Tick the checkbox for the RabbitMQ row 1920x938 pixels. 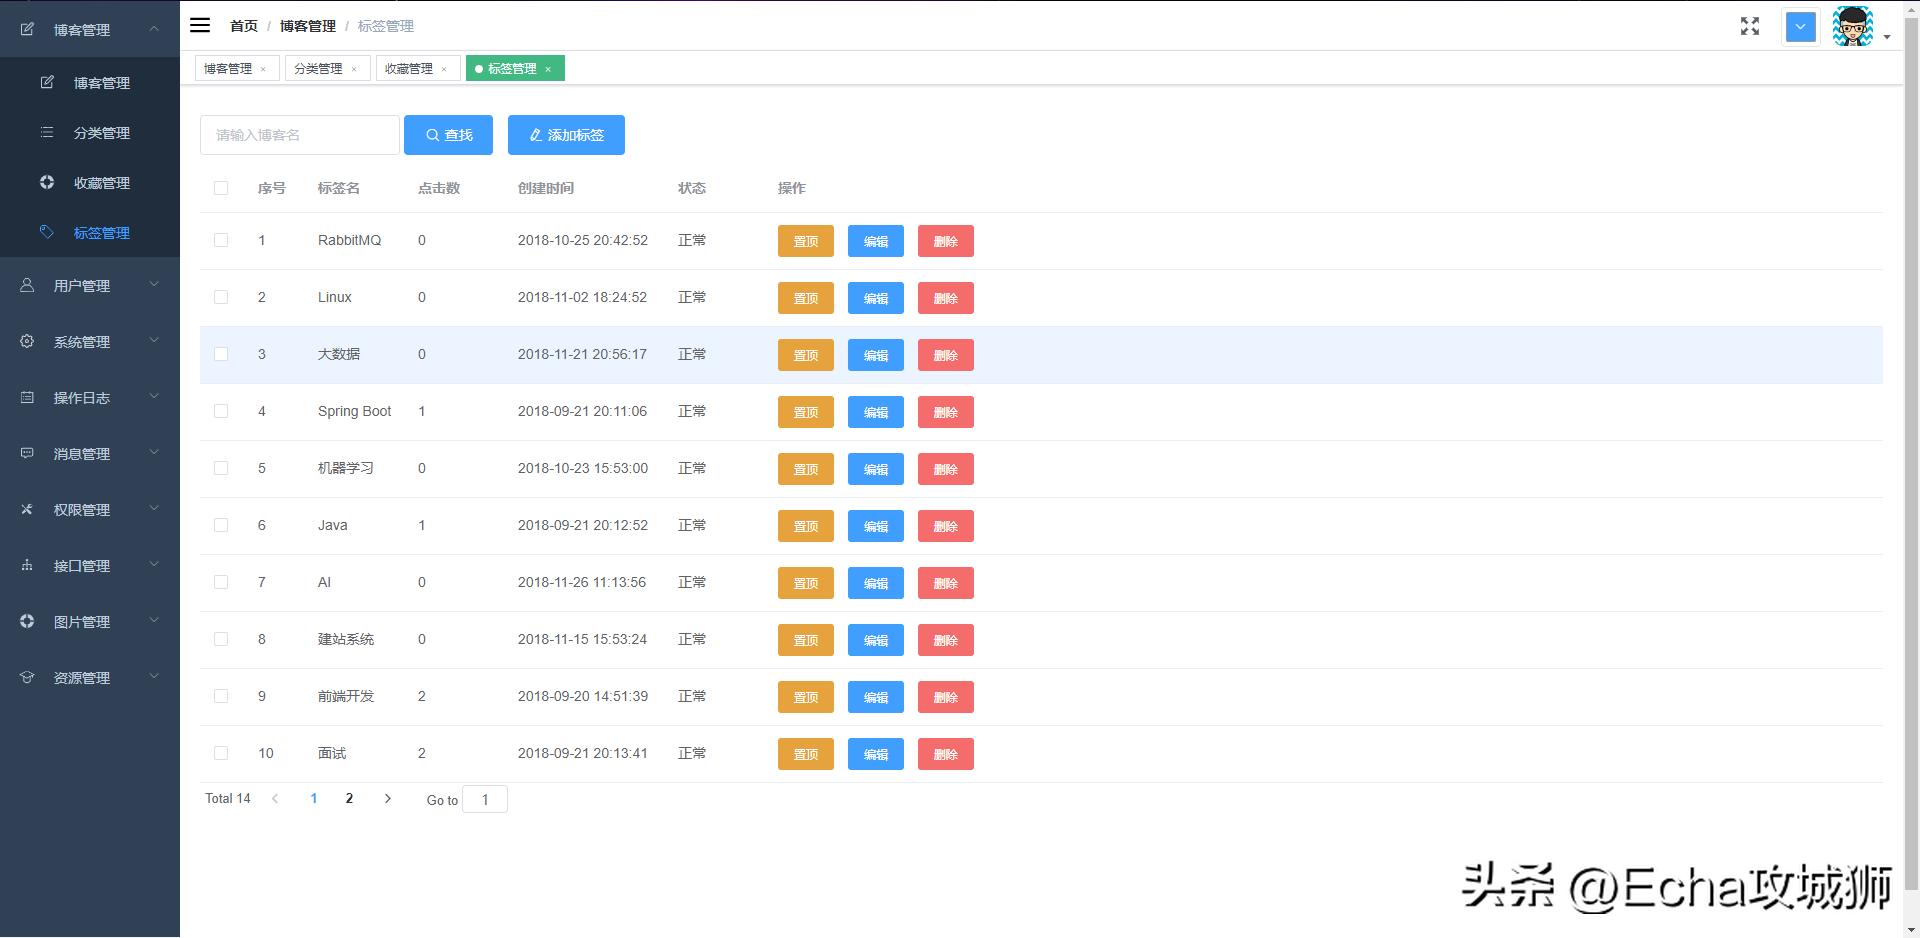(221, 240)
